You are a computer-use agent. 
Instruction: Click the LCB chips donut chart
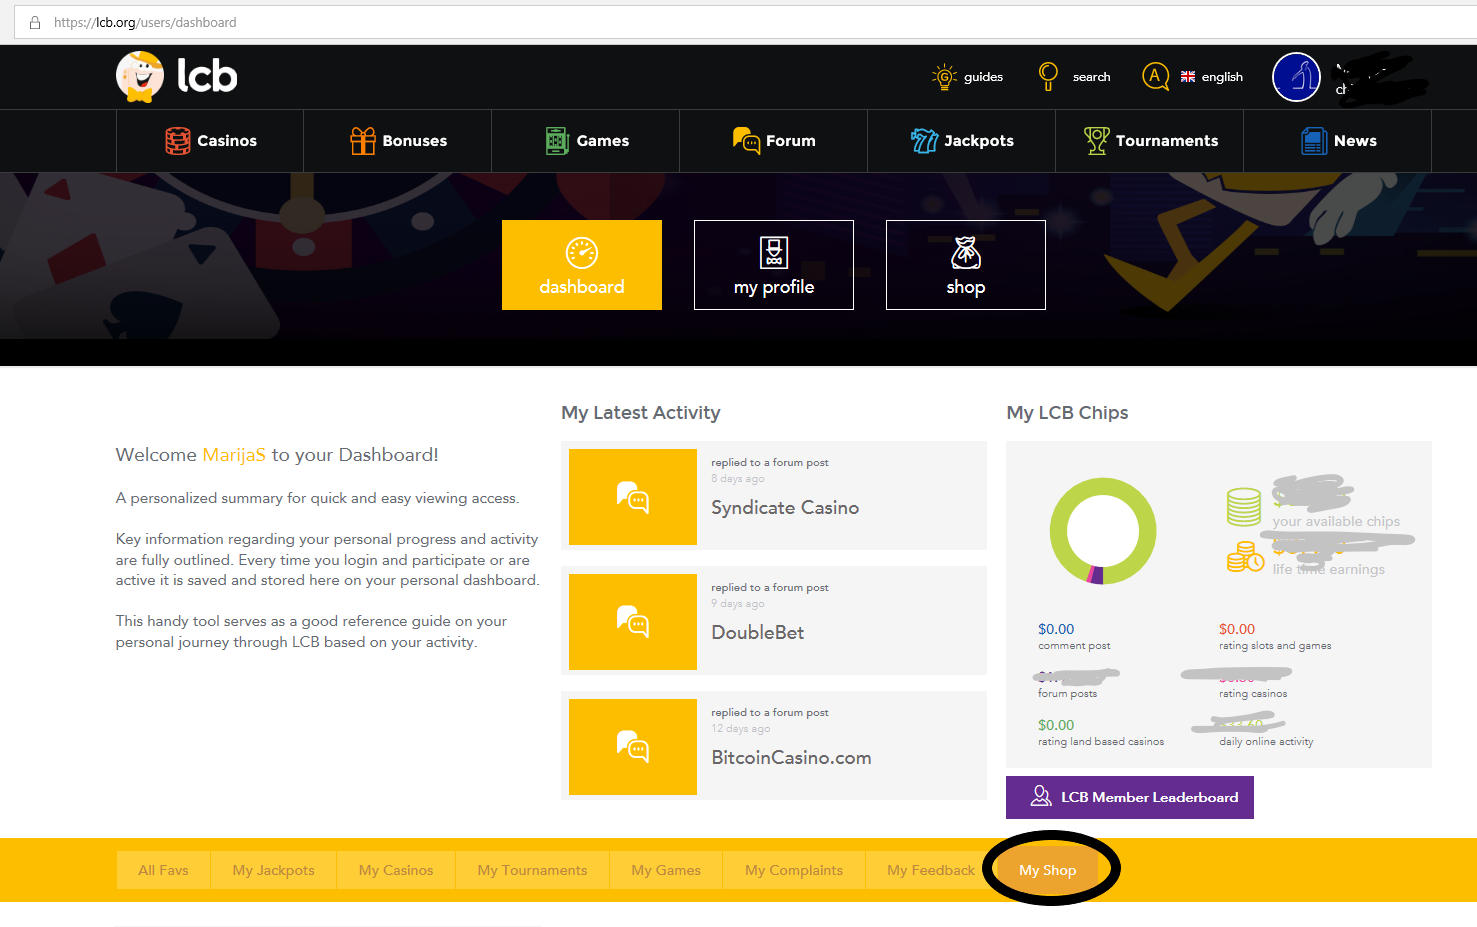1103,531
